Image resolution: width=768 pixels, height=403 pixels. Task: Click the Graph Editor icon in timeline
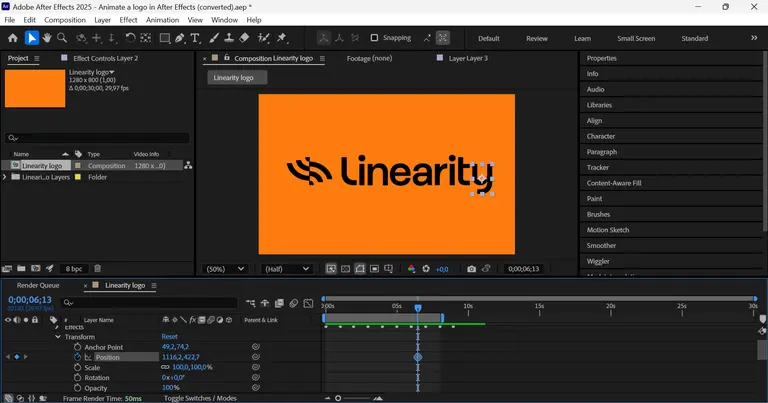(x=308, y=304)
